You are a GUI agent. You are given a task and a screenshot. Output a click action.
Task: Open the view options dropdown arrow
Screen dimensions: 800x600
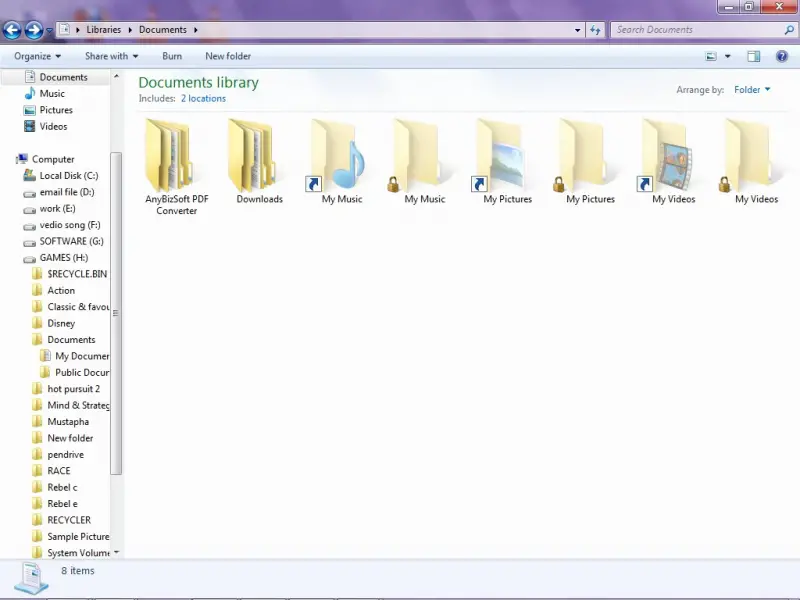(x=728, y=56)
